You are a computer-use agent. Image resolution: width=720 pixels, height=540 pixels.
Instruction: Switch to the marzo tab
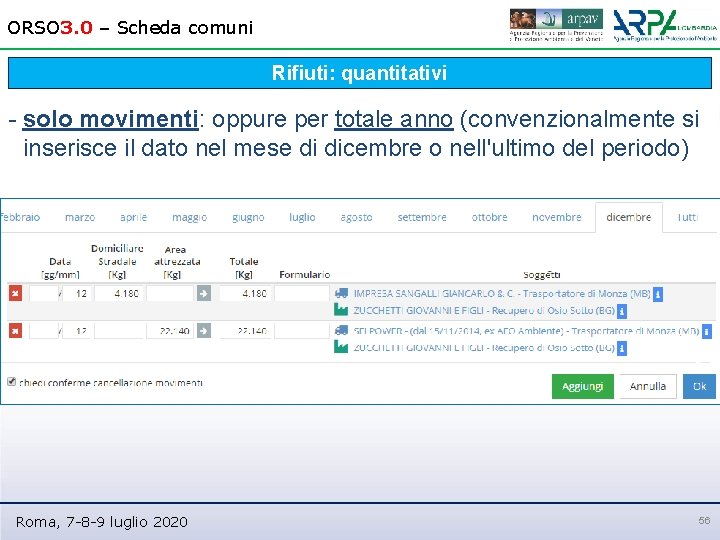(x=80, y=217)
